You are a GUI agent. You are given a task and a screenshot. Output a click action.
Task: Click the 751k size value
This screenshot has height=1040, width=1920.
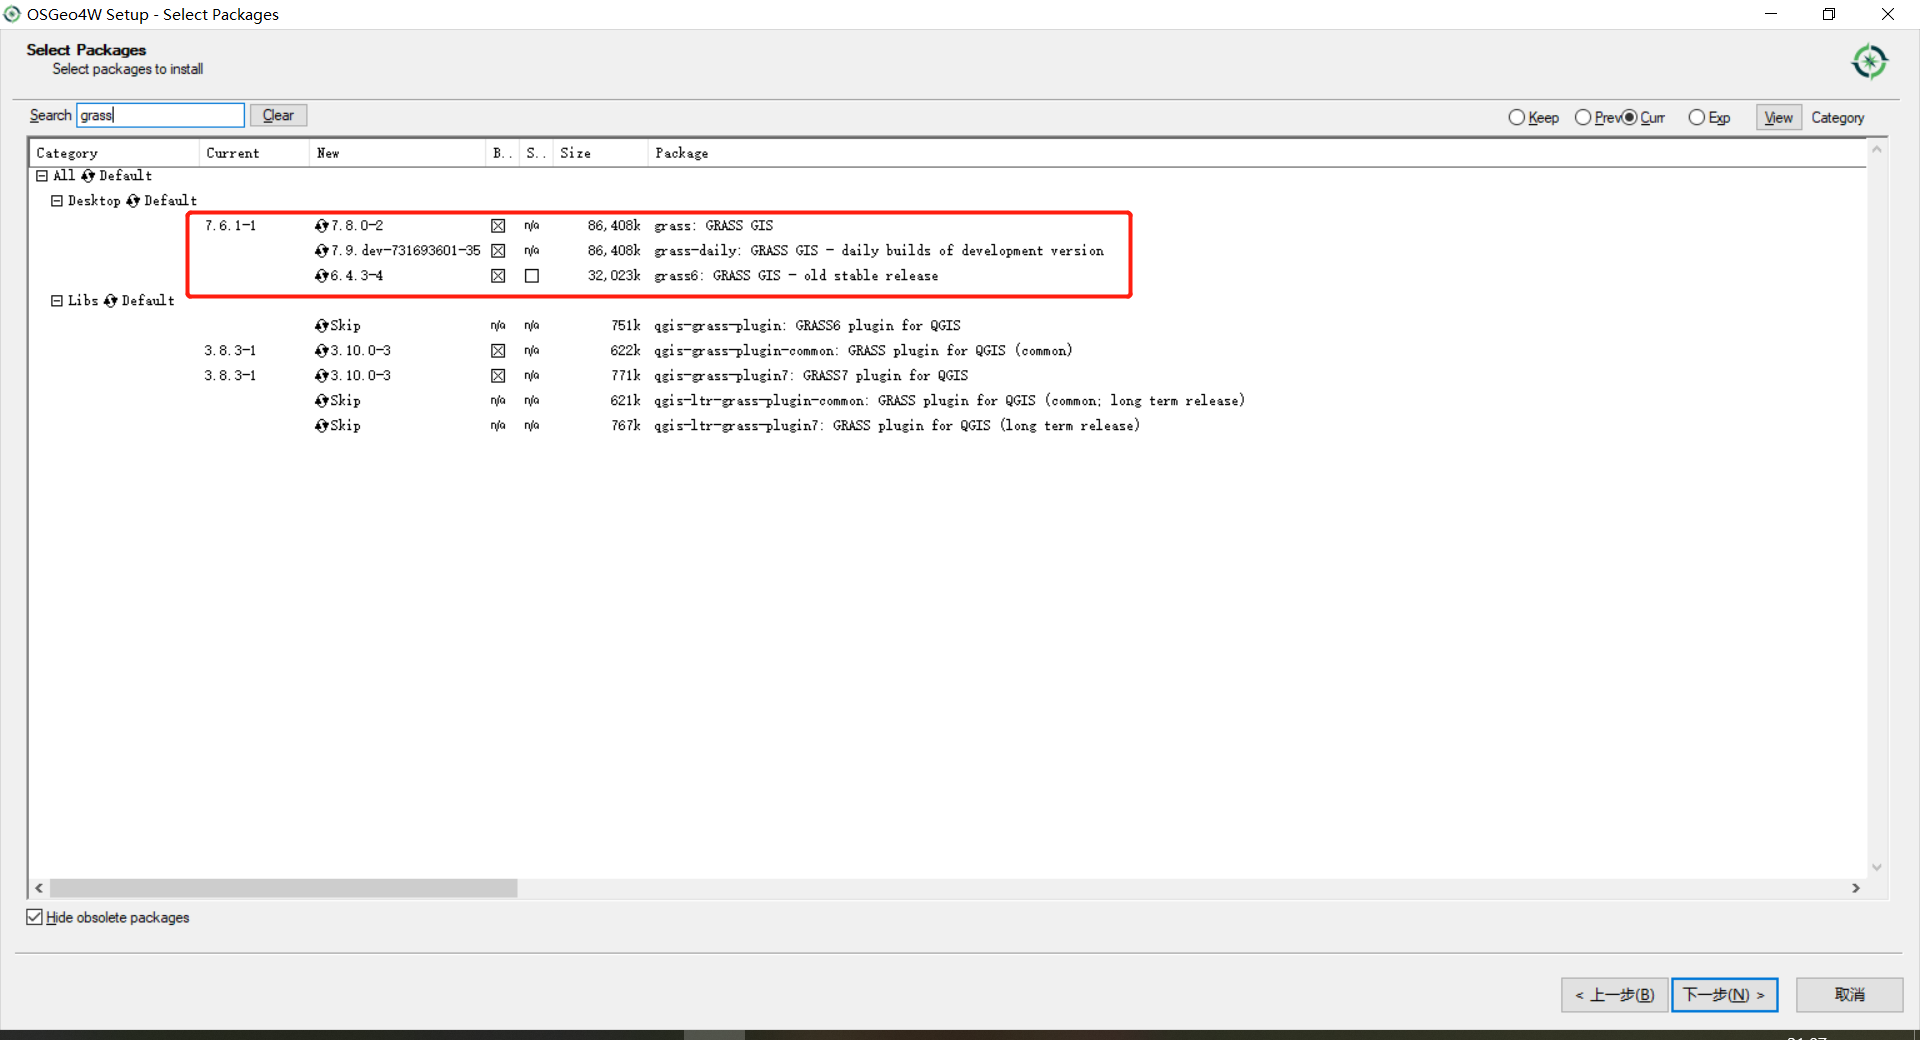(x=626, y=326)
